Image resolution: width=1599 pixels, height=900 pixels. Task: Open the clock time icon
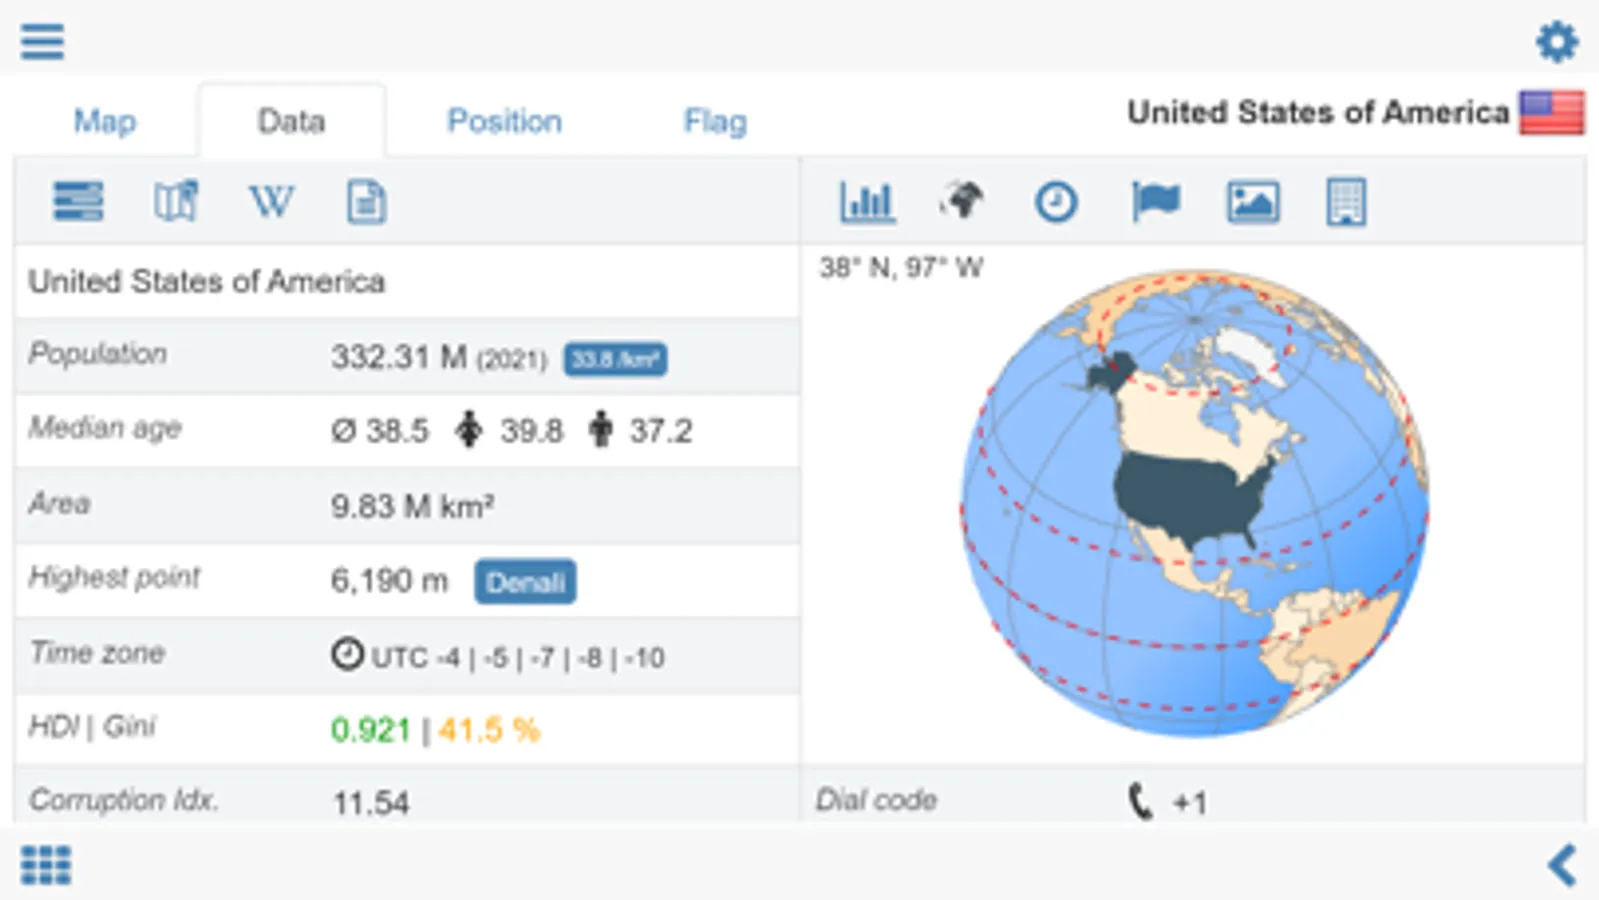point(1056,202)
